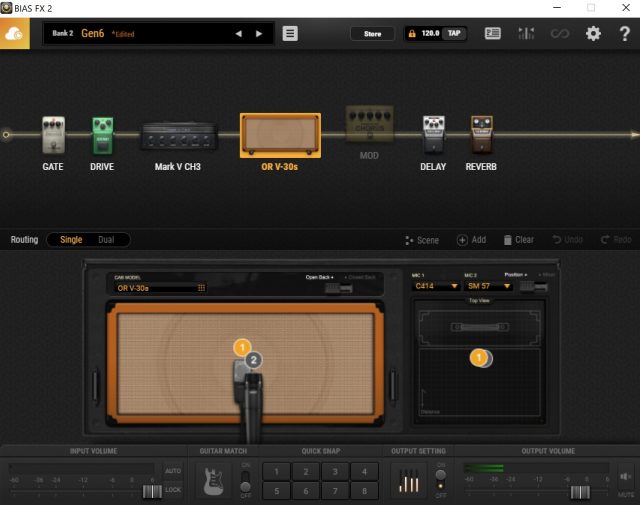Open settings gear icon

click(x=593, y=33)
